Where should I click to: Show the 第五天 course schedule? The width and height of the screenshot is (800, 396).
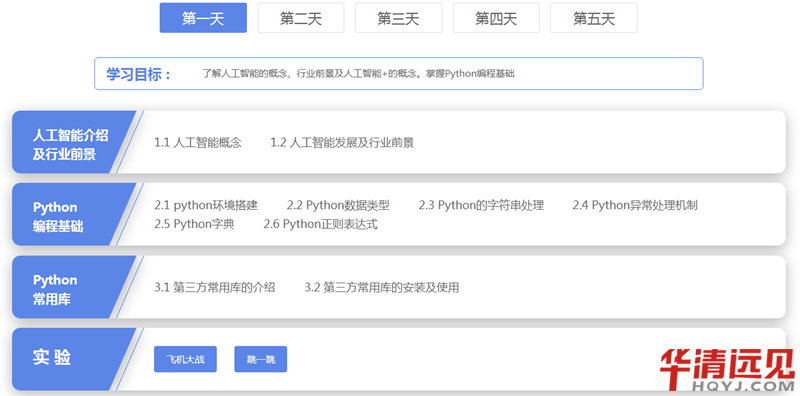[593, 18]
